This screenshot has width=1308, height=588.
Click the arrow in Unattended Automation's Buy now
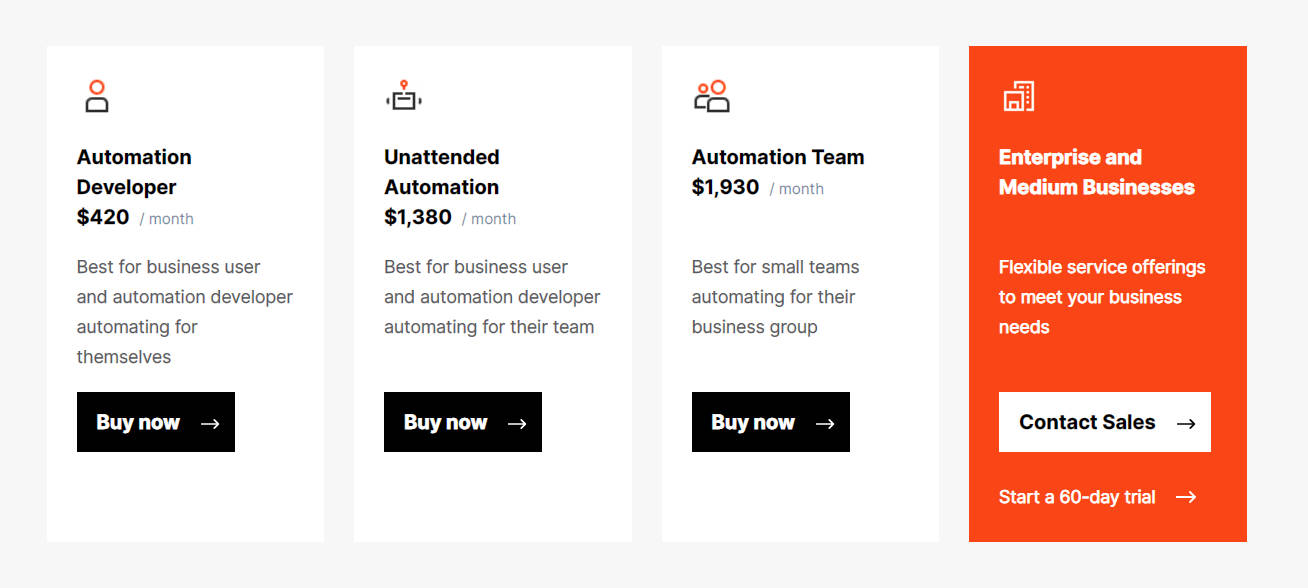coord(517,423)
